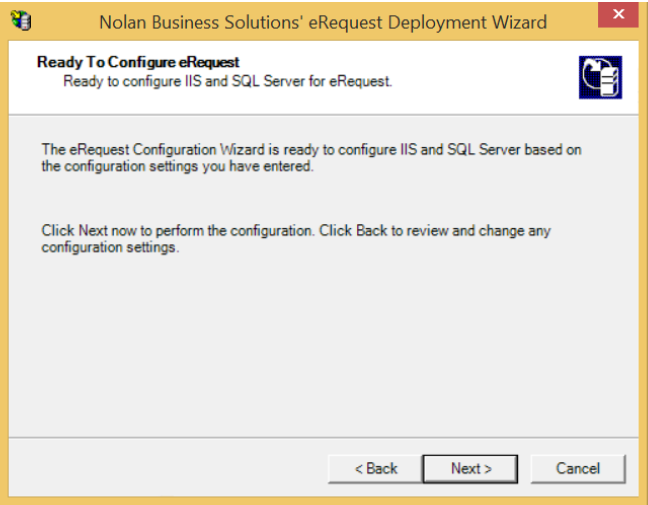The image size is (648, 505).
Task: Click the line starting 'The eRequest Configuration Wizard'
Action: coord(310,150)
